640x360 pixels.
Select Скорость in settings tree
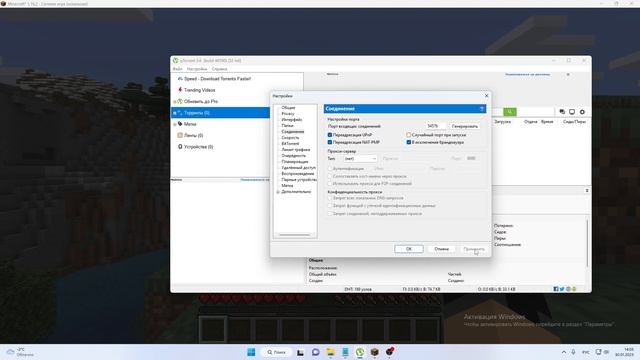click(x=290, y=138)
